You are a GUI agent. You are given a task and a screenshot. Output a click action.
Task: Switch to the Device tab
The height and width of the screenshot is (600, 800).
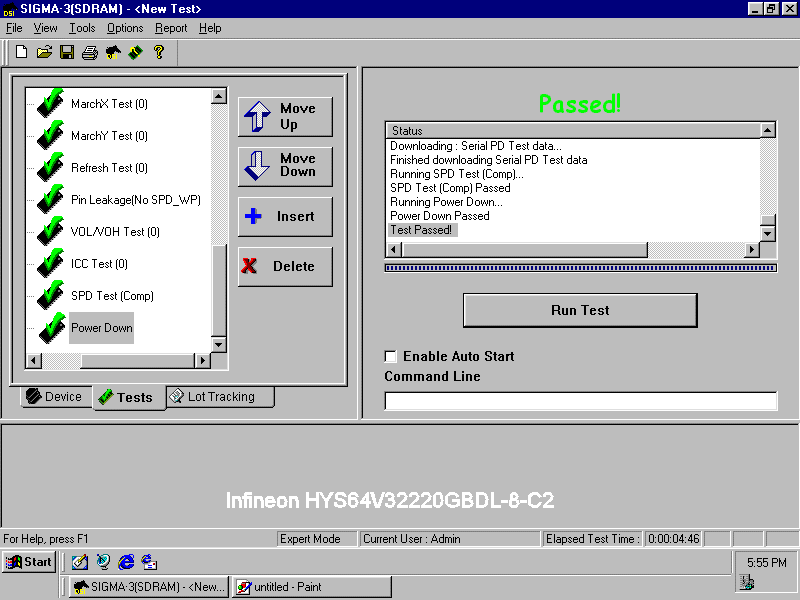point(55,397)
